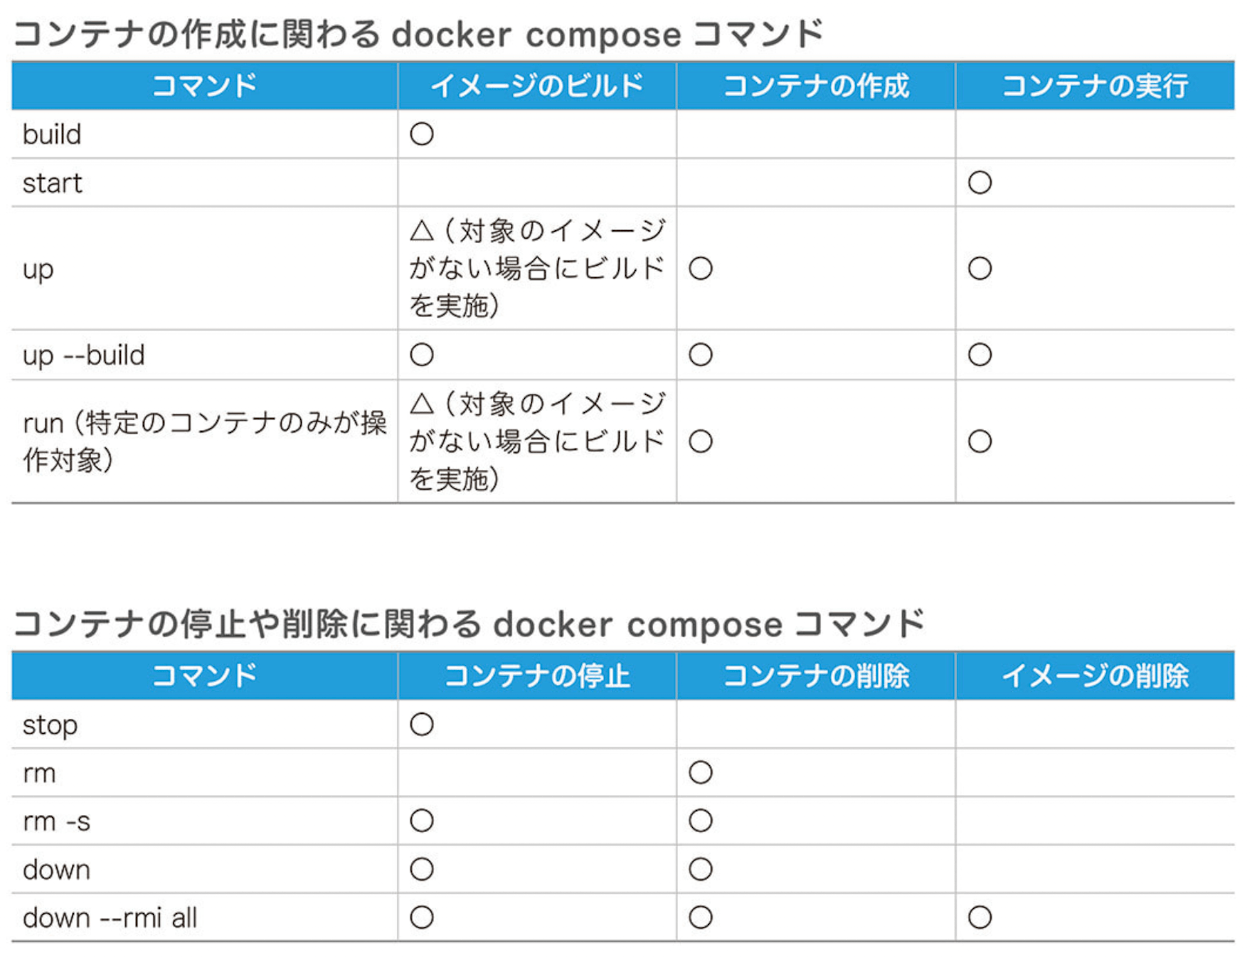Click the image delete circle for down --rmi all
The width and height of the screenshot is (1252, 958).
(x=979, y=917)
